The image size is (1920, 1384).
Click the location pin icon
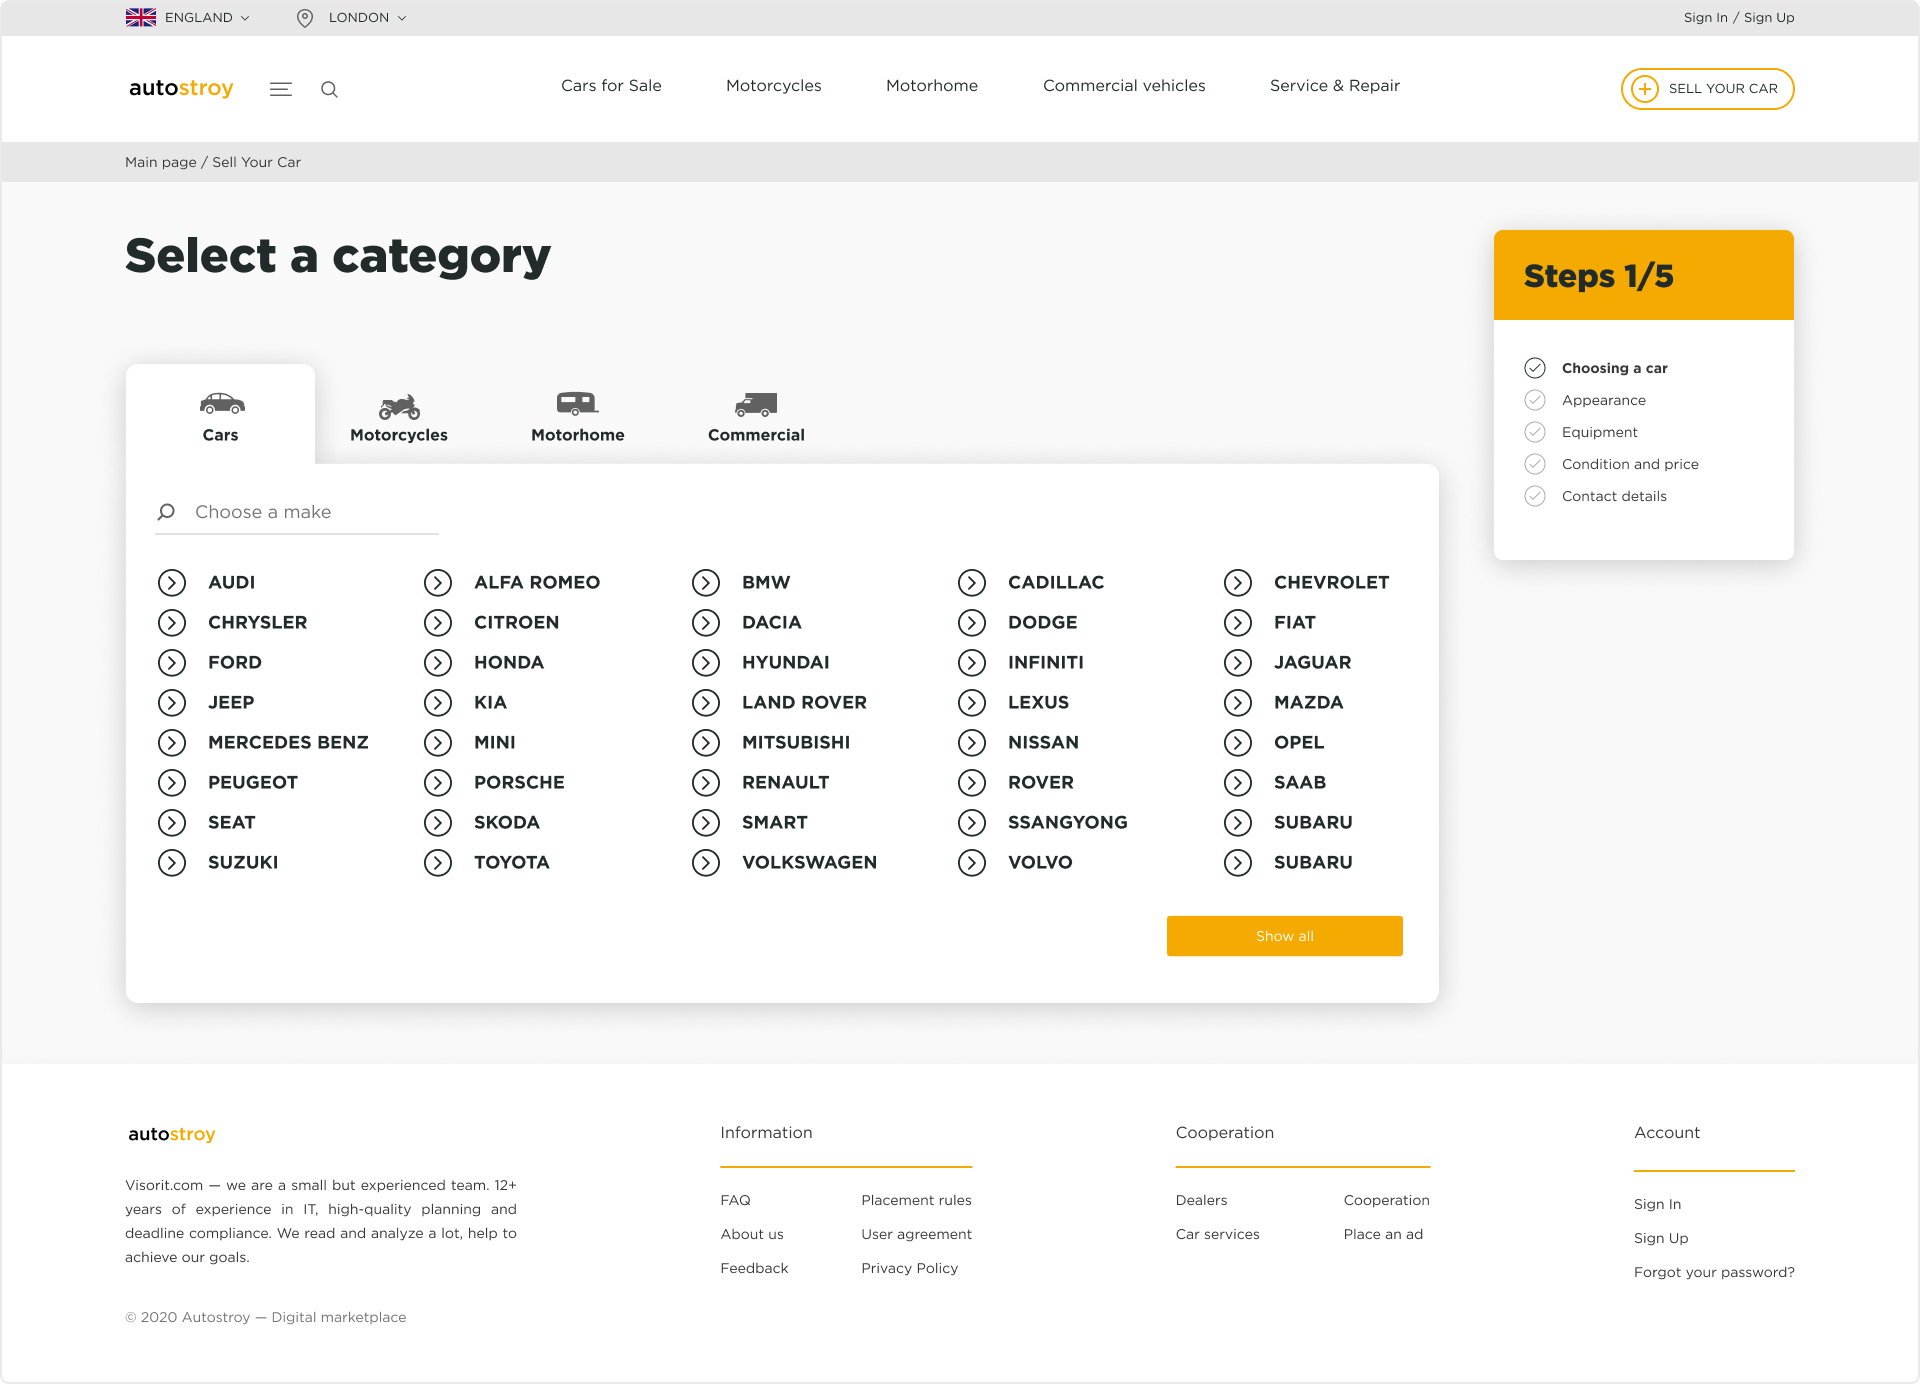pos(305,17)
